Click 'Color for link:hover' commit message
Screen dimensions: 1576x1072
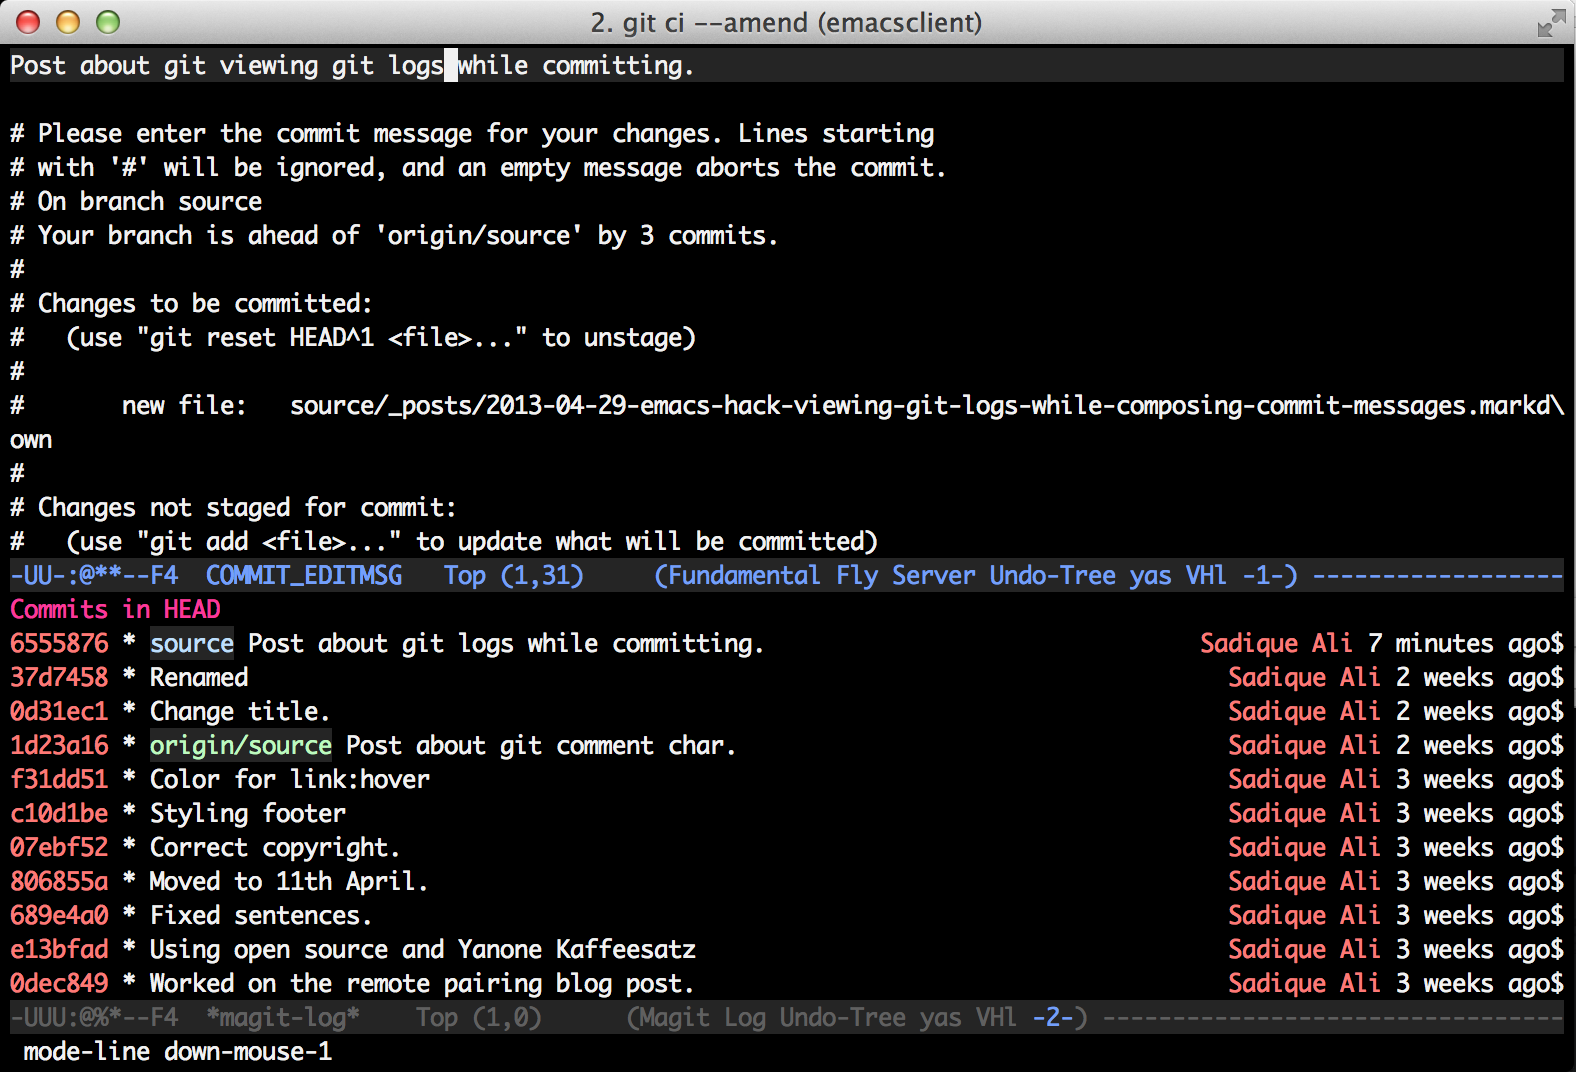(290, 779)
